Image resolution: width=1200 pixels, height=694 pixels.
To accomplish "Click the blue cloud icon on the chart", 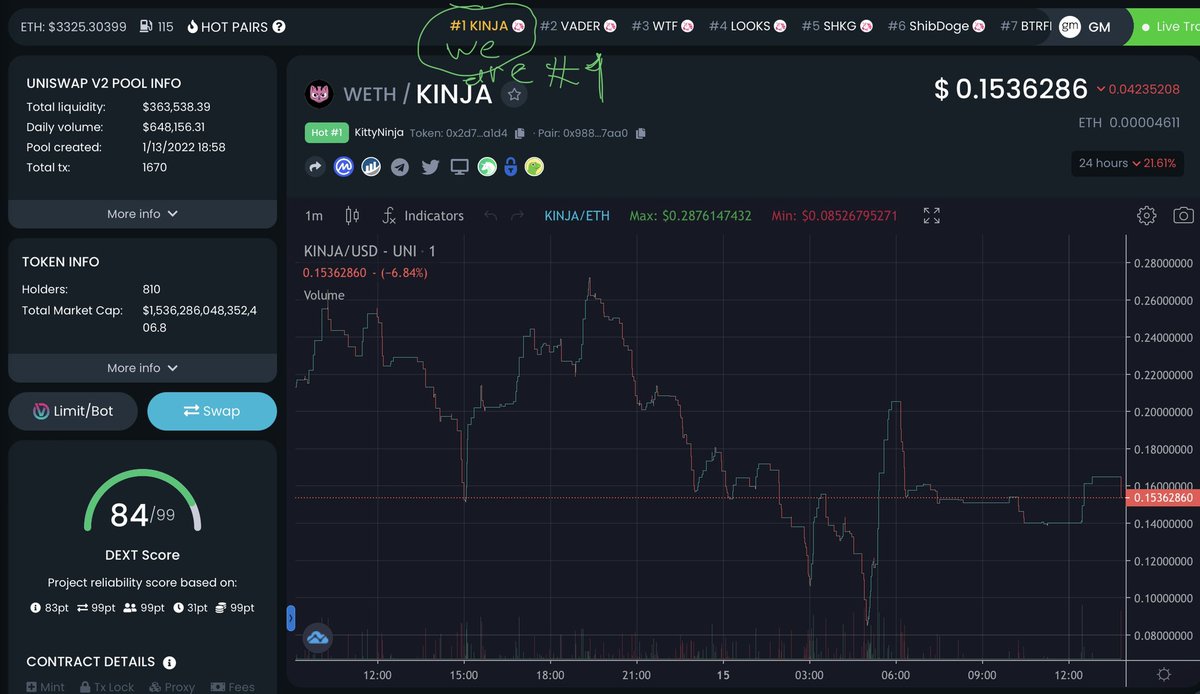I will (x=318, y=638).
